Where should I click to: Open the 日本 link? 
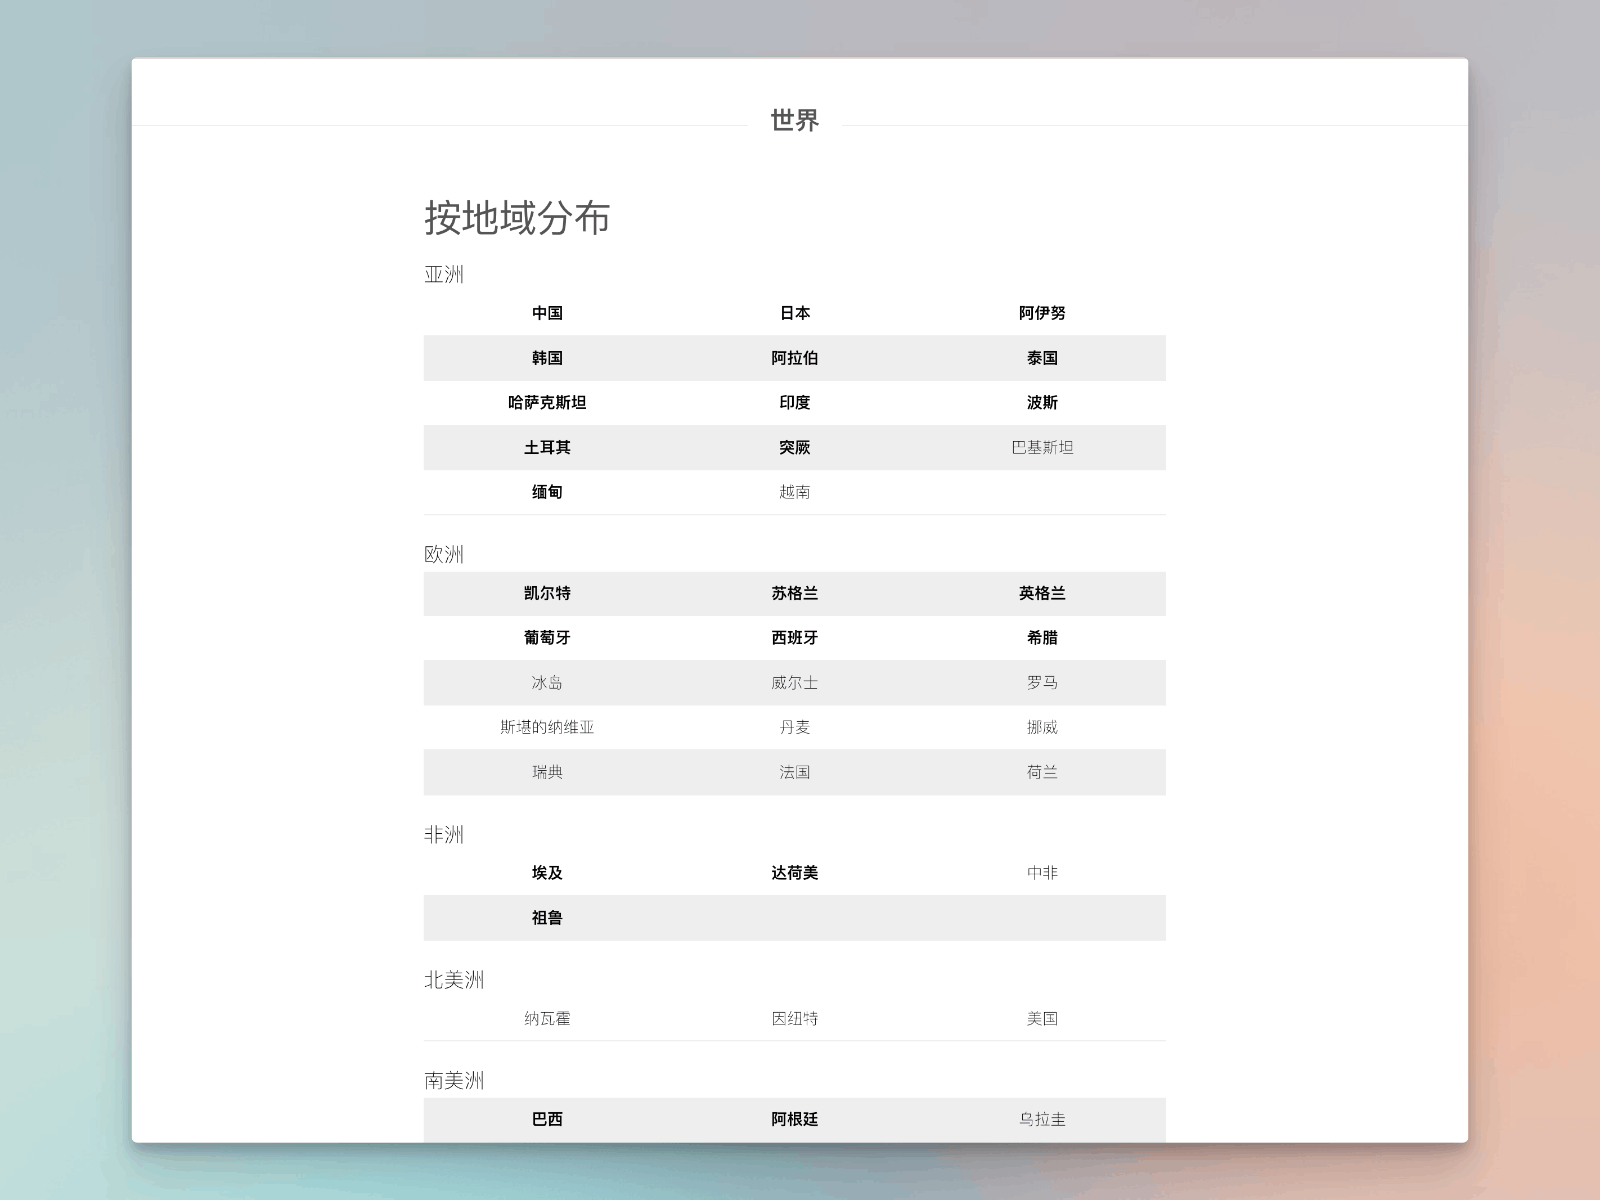tap(795, 313)
